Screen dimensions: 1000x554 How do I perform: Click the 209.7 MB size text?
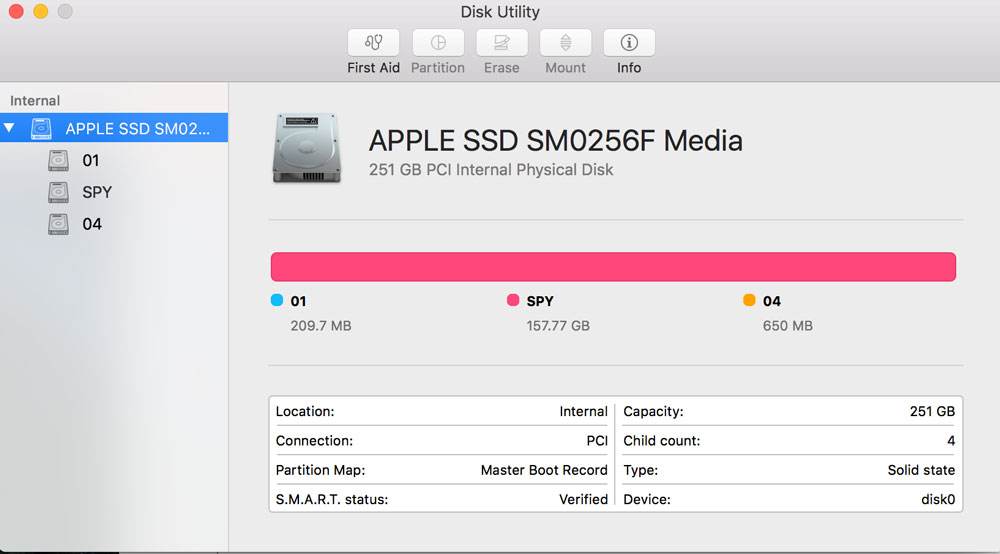click(321, 326)
